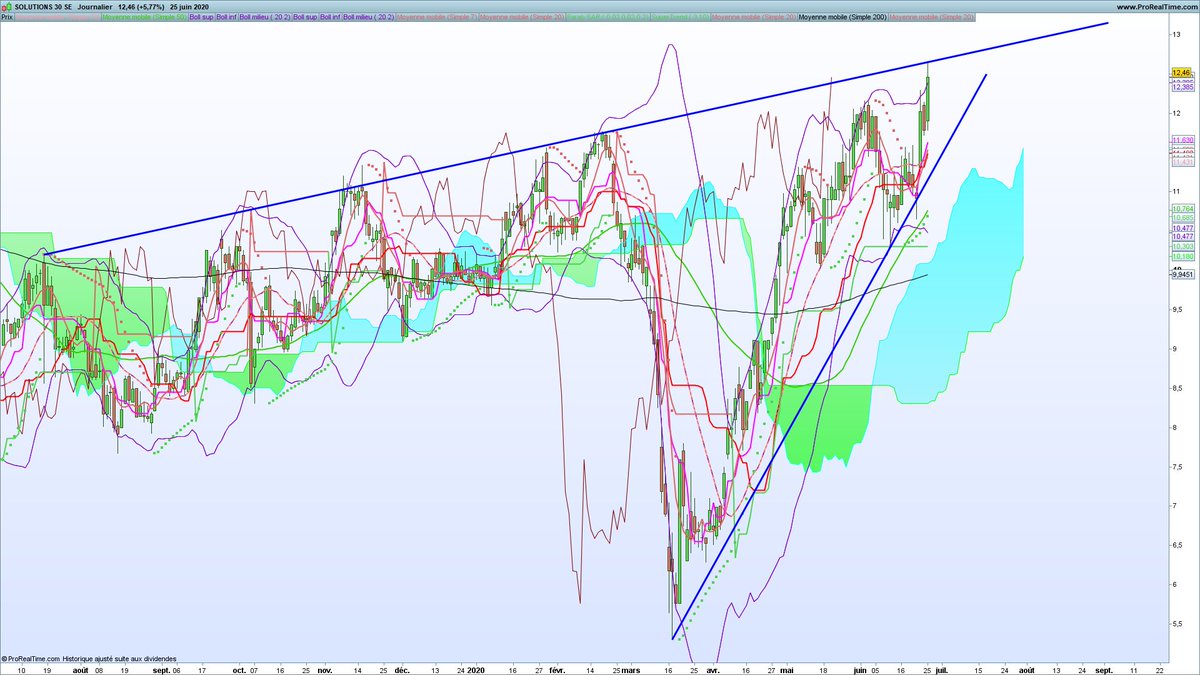This screenshot has width=1200, height=675.
Task: Click the magenta 11,630 price tag
Action: 1182,140
